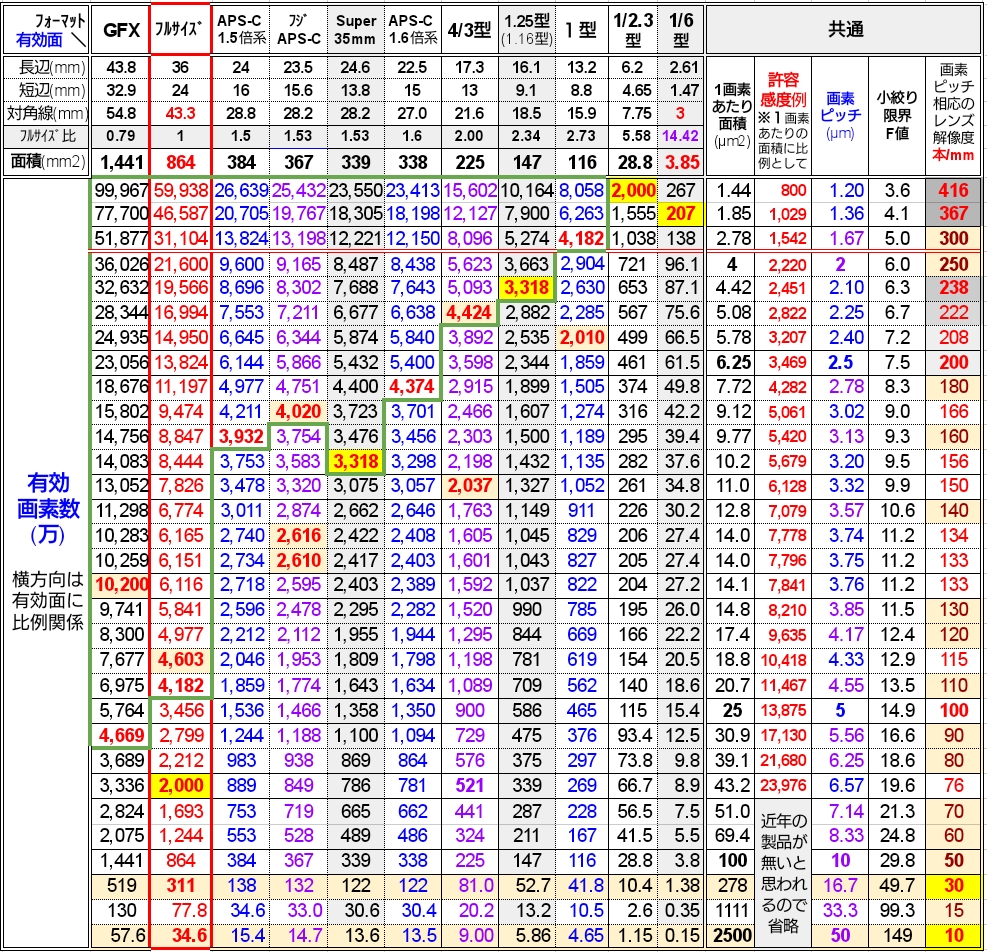Click the フォーマット 有効面 corner cell
This screenshot has height=952, width=987.
(x=47, y=30)
